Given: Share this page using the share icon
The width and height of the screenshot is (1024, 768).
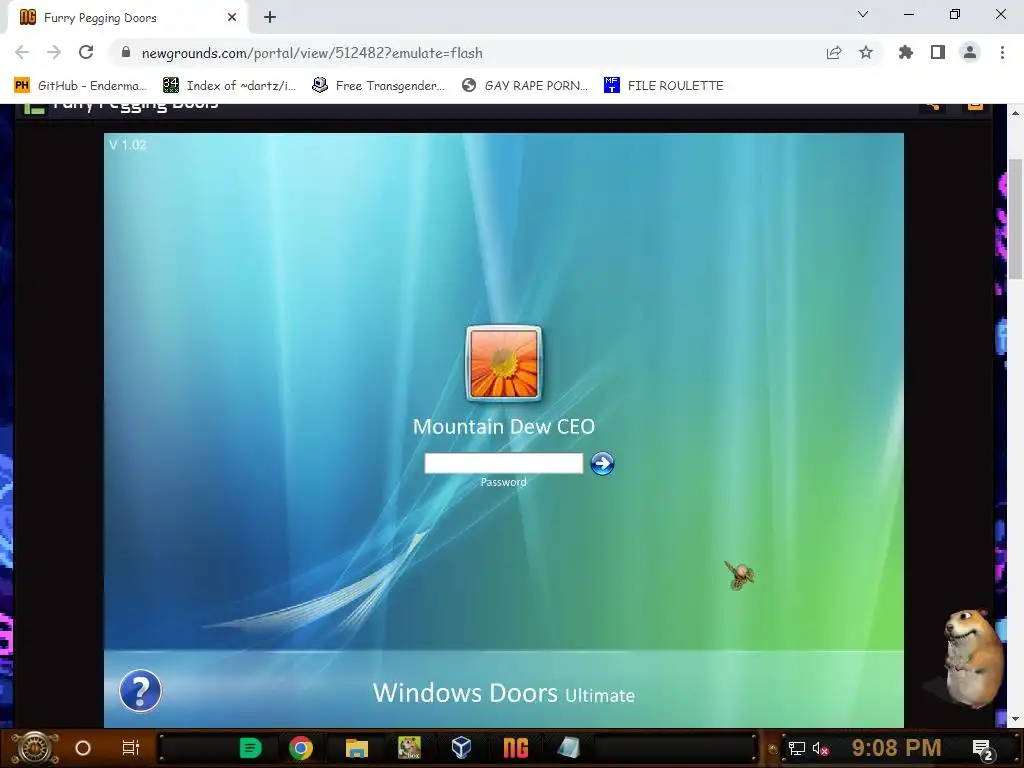Looking at the screenshot, I should [x=834, y=52].
